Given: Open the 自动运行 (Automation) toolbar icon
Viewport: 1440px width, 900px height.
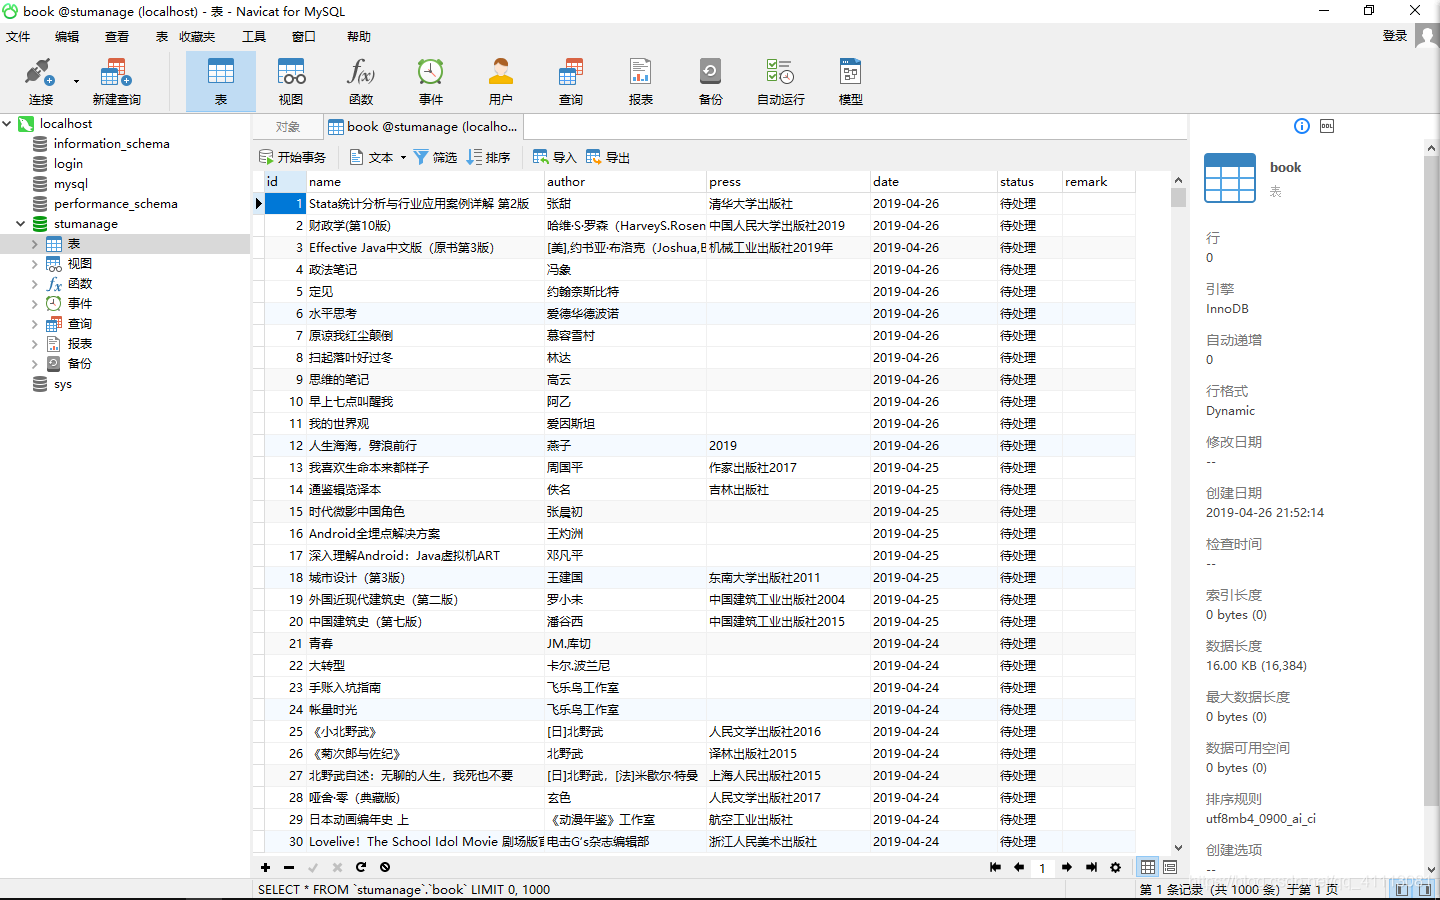Looking at the screenshot, I should [x=781, y=81].
